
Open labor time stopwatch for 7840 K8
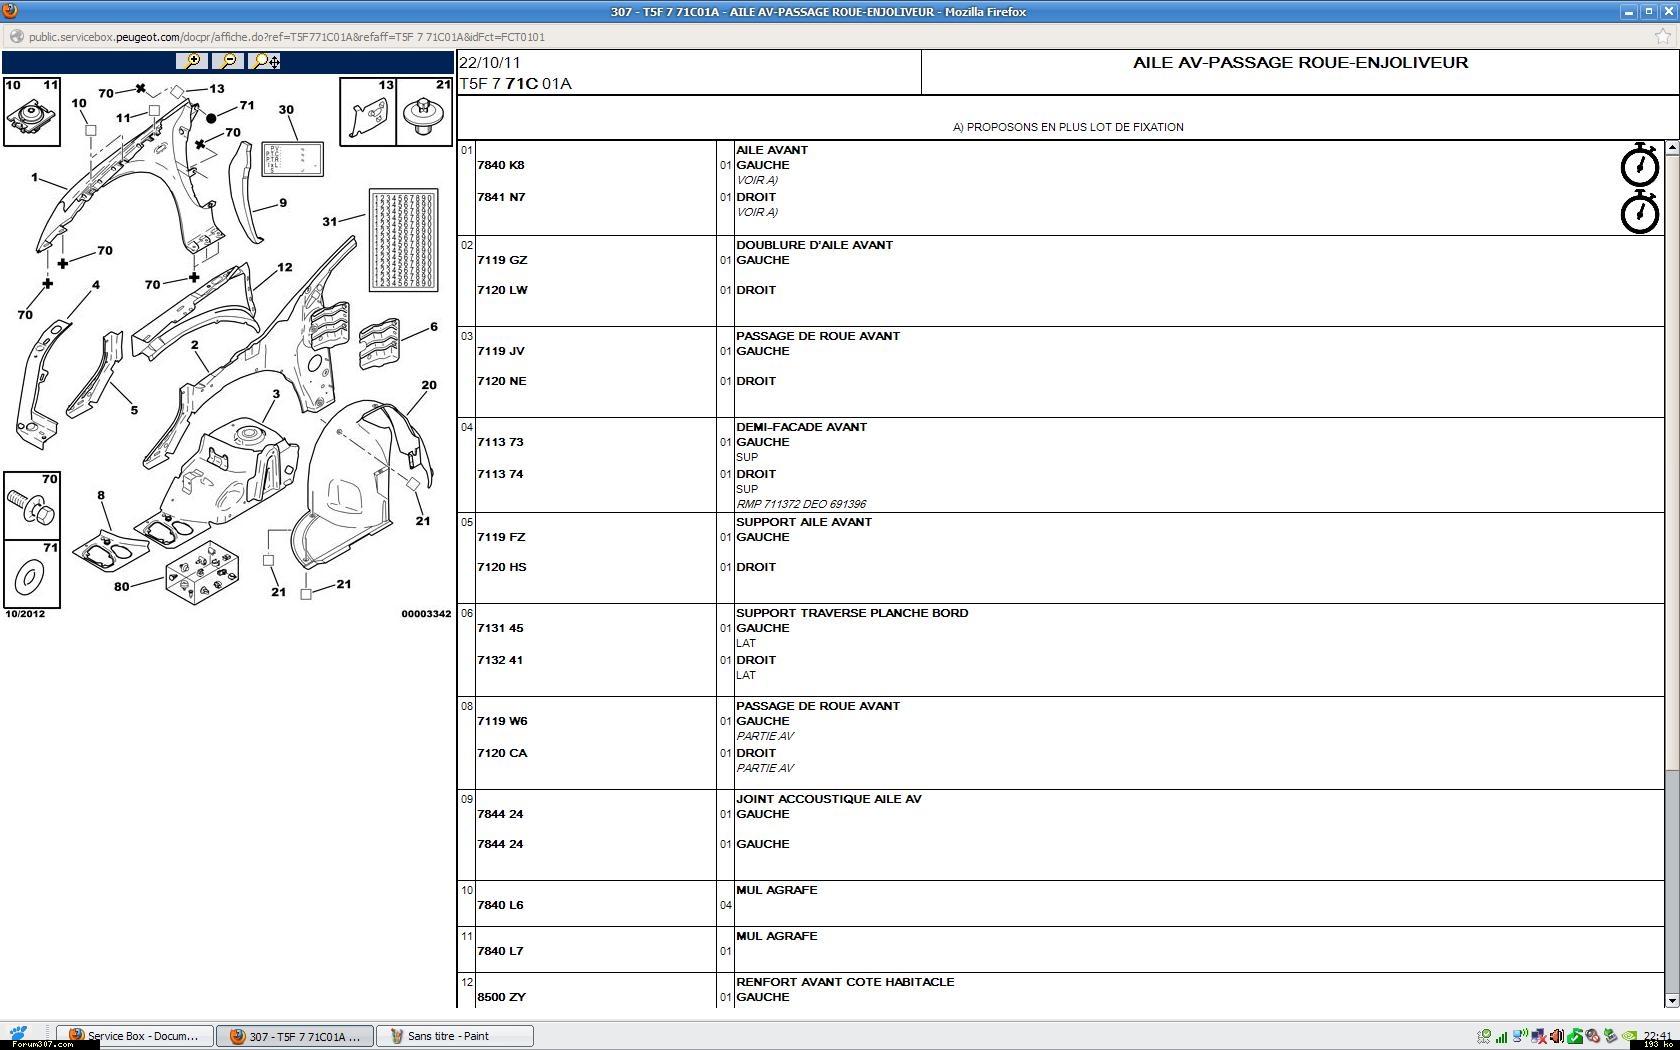pos(1640,165)
